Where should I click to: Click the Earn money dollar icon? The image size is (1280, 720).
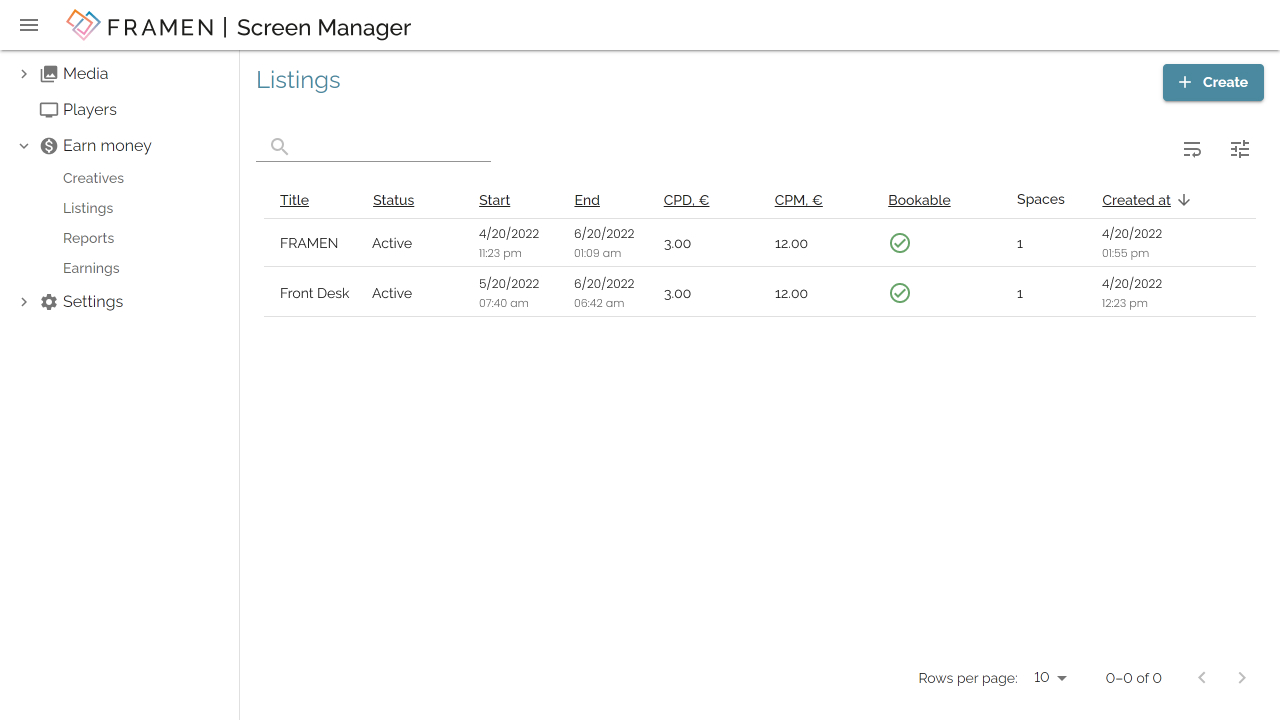[x=49, y=146]
